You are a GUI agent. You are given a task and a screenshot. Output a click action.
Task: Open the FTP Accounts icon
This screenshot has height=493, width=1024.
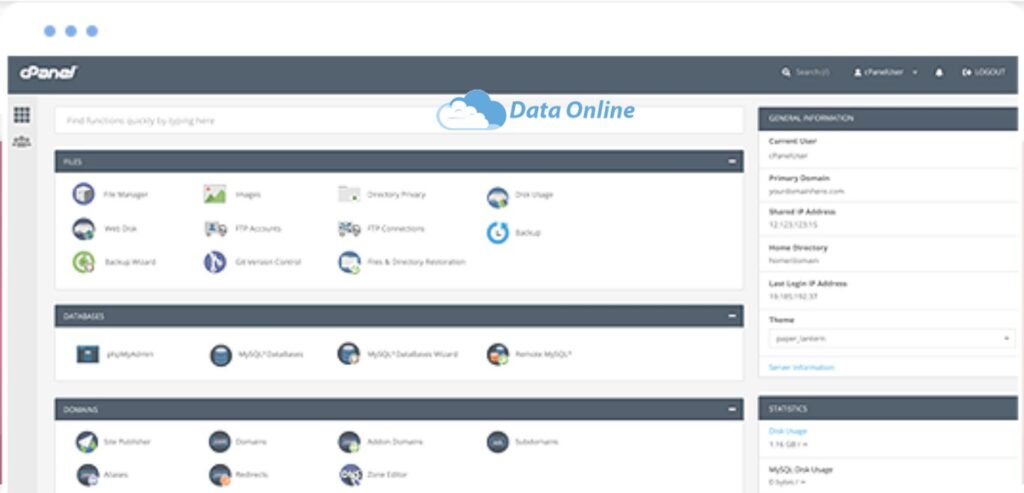click(216, 229)
